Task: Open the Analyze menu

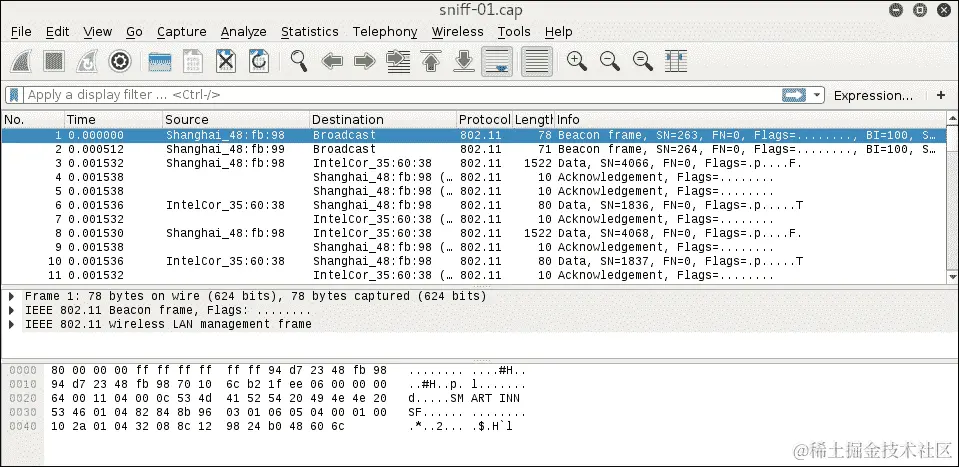Action: pyautogui.click(x=243, y=32)
